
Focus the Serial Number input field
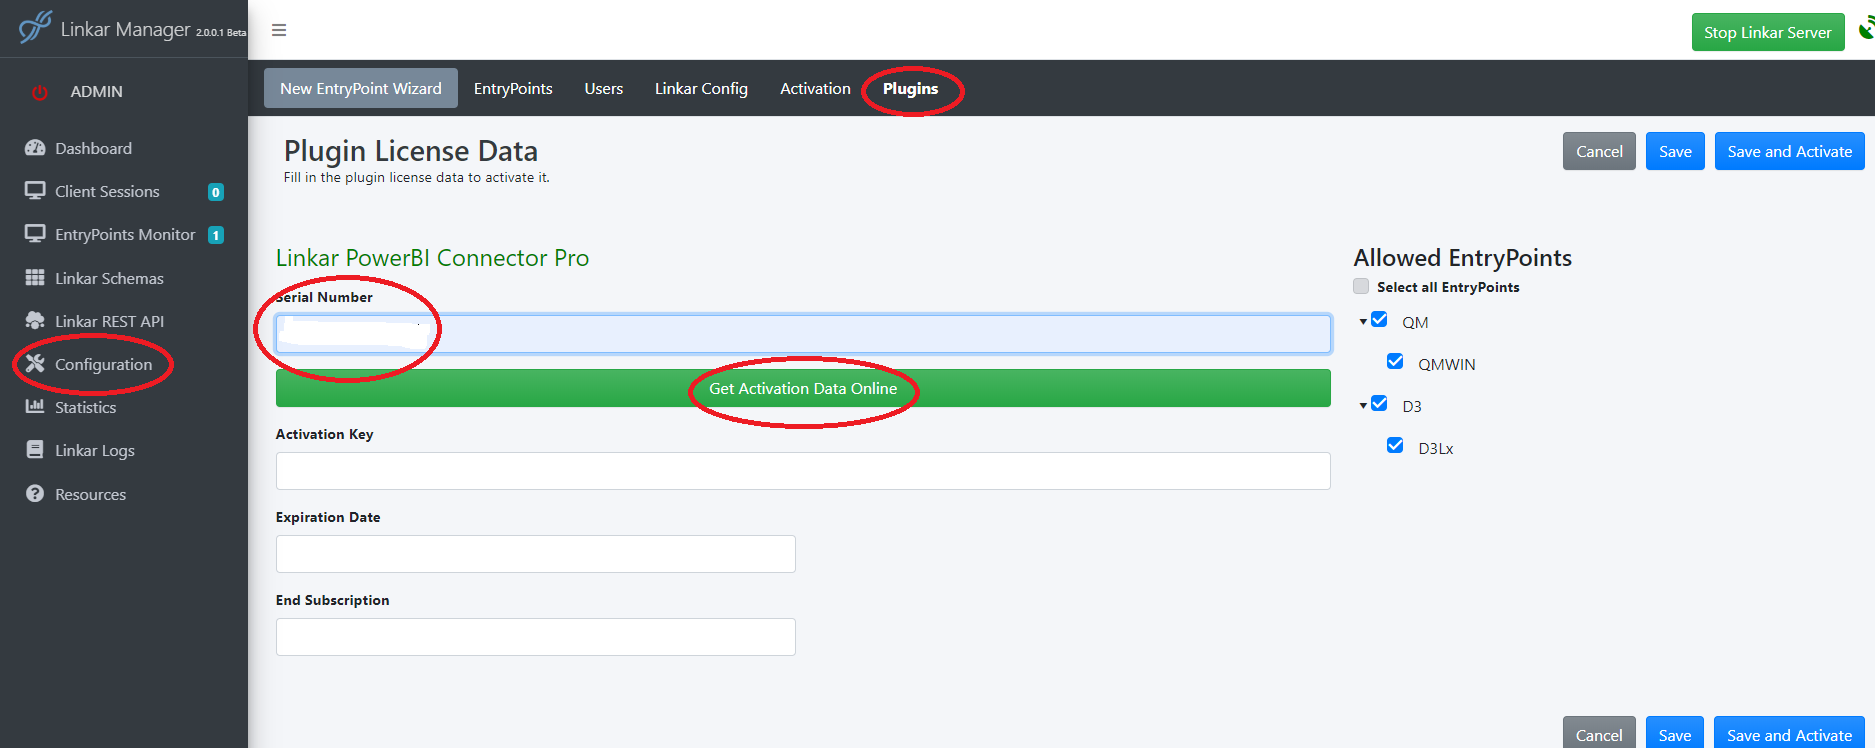[x=803, y=334]
